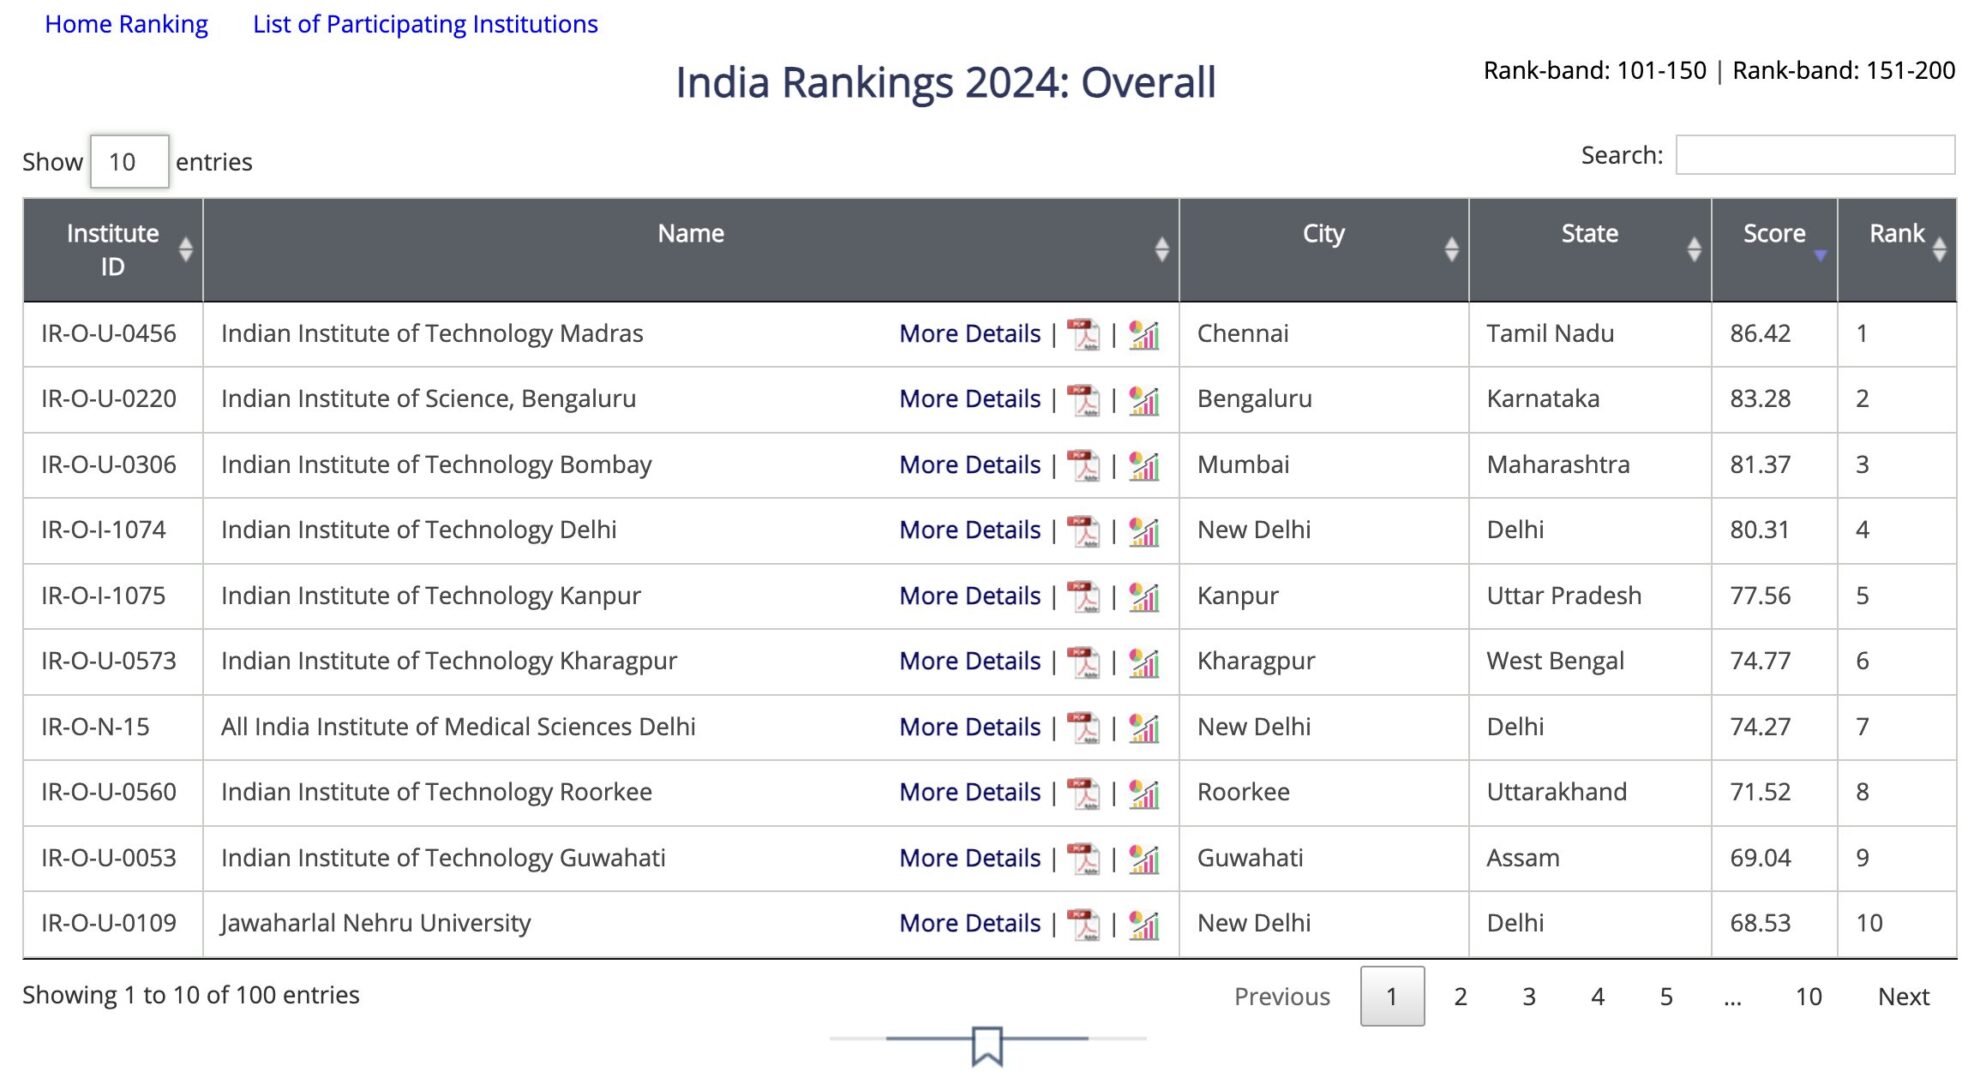Open chart icon for Jawaharlal Nehru University

click(1144, 924)
